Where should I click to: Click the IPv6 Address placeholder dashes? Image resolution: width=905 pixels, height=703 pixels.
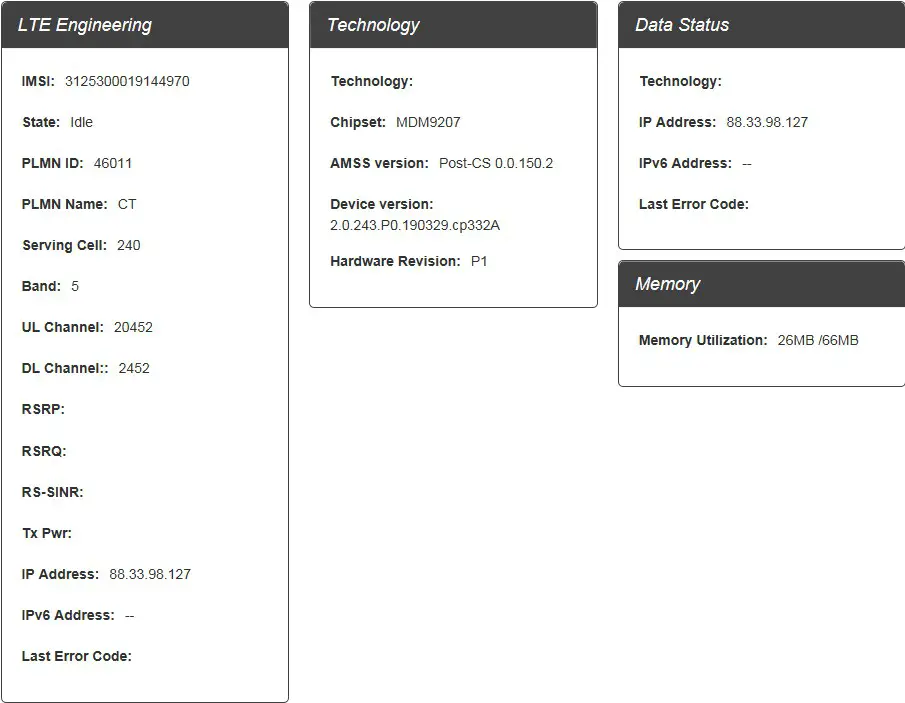click(128, 615)
